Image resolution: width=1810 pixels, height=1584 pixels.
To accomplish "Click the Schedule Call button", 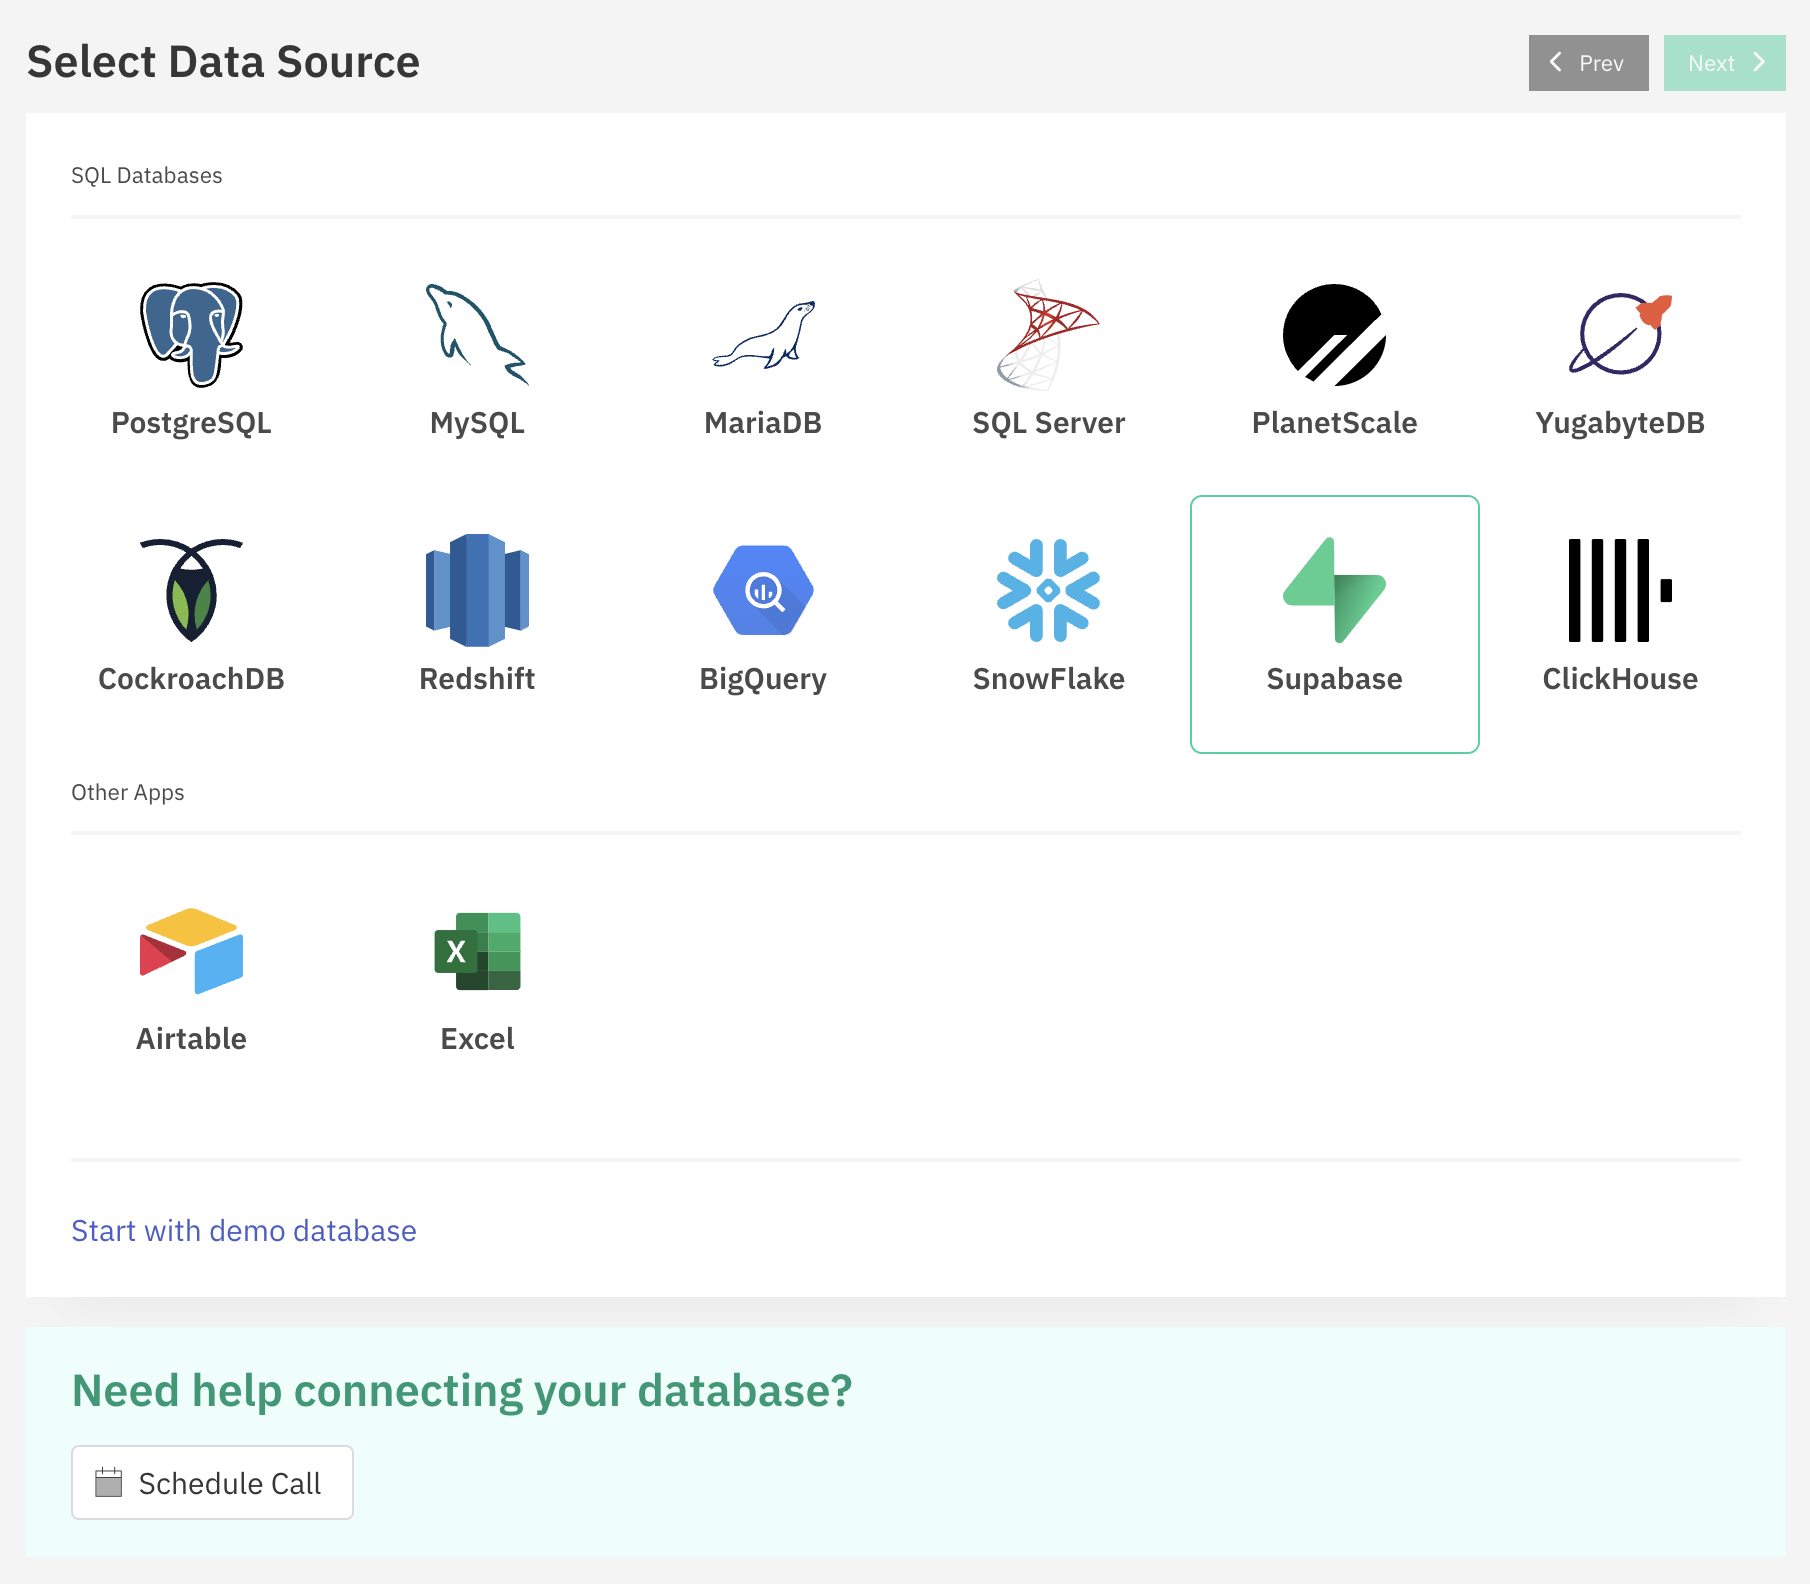I will [212, 1482].
